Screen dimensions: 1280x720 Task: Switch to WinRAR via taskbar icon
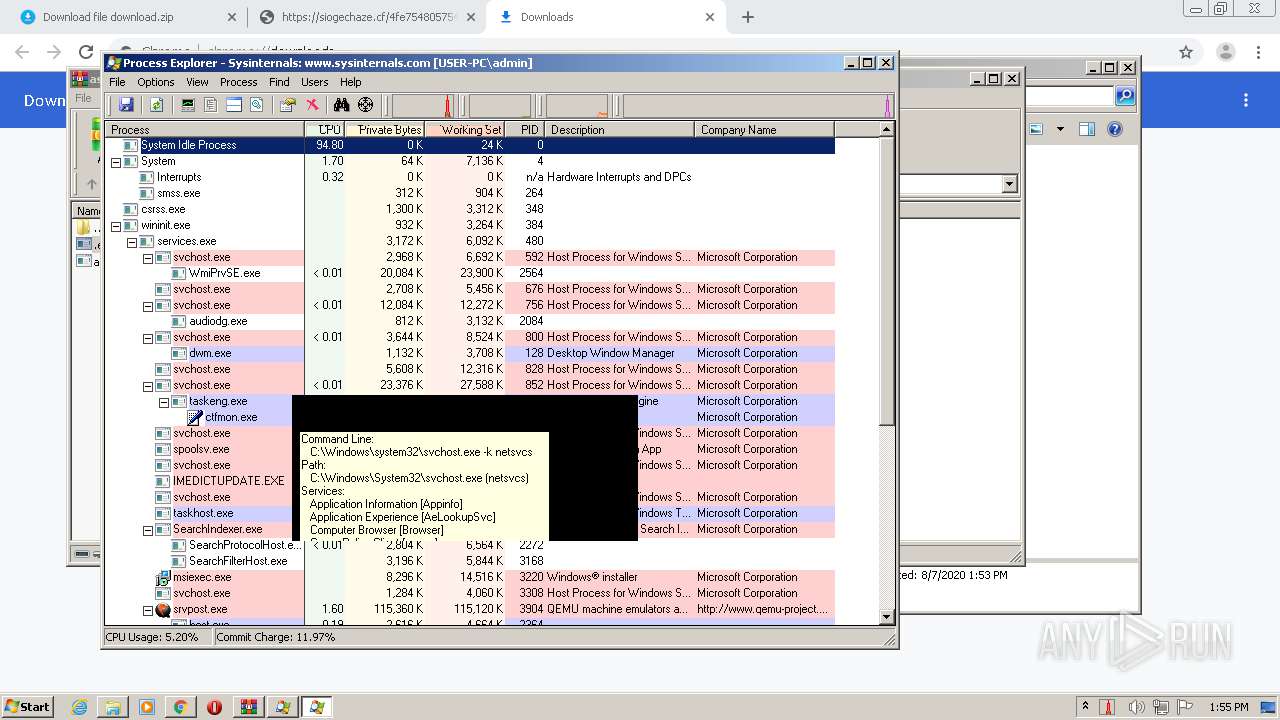(249, 707)
